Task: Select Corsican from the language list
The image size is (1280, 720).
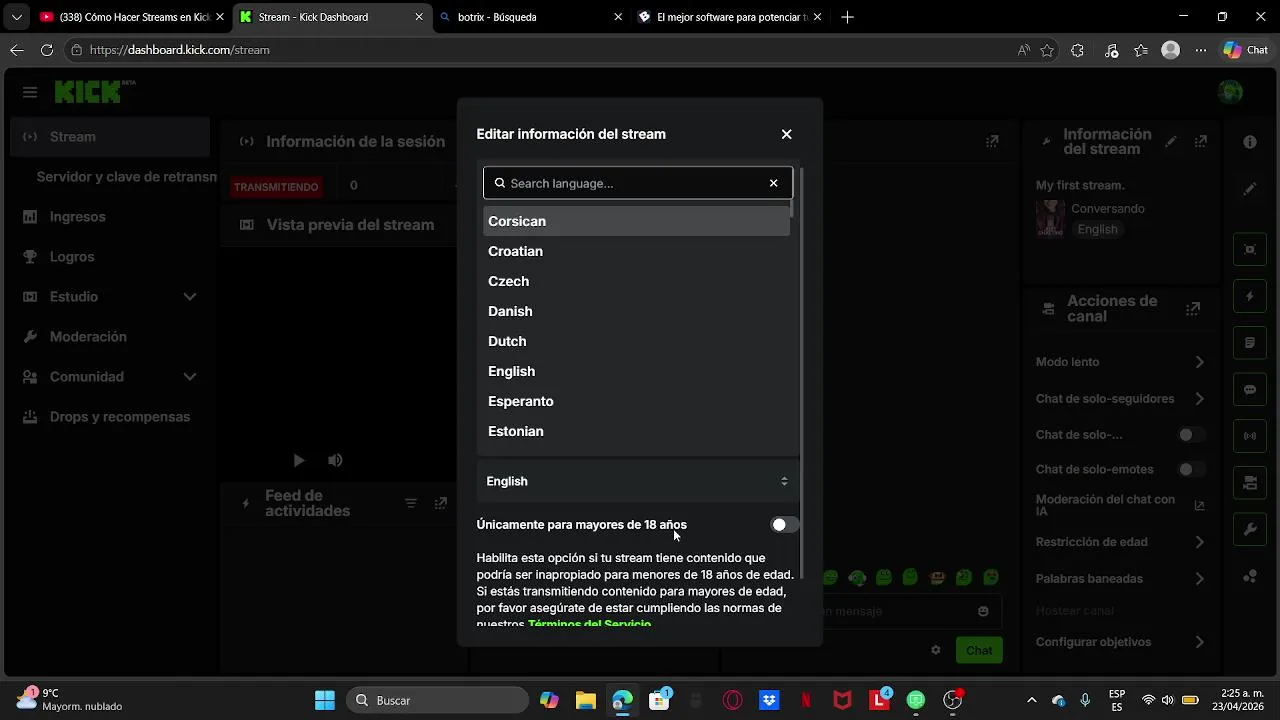Action: (x=636, y=221)
